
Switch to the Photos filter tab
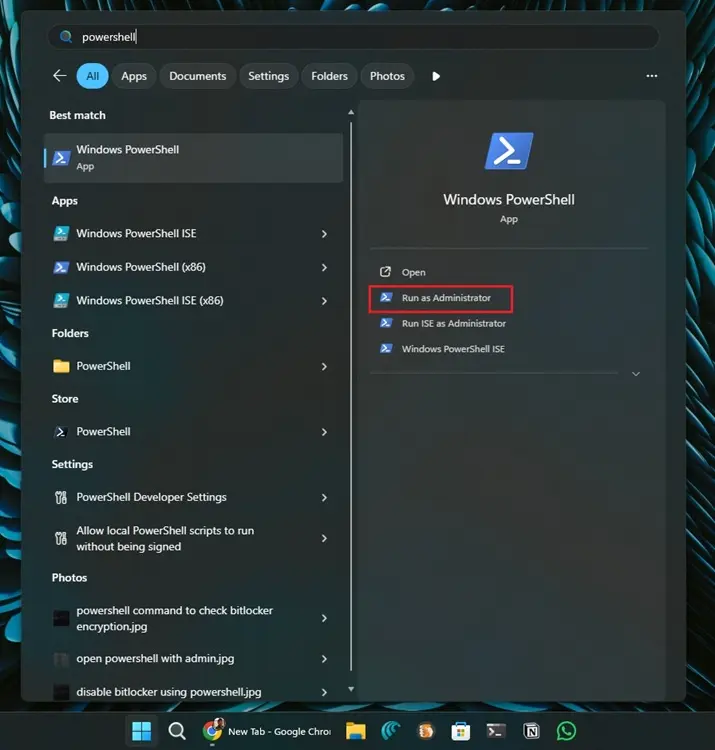click(387, 76)
